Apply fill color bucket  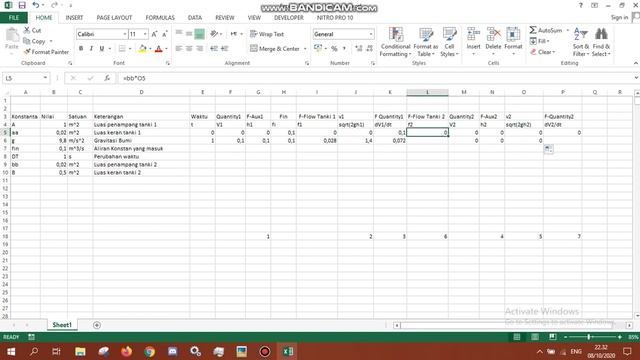(142, 49)
